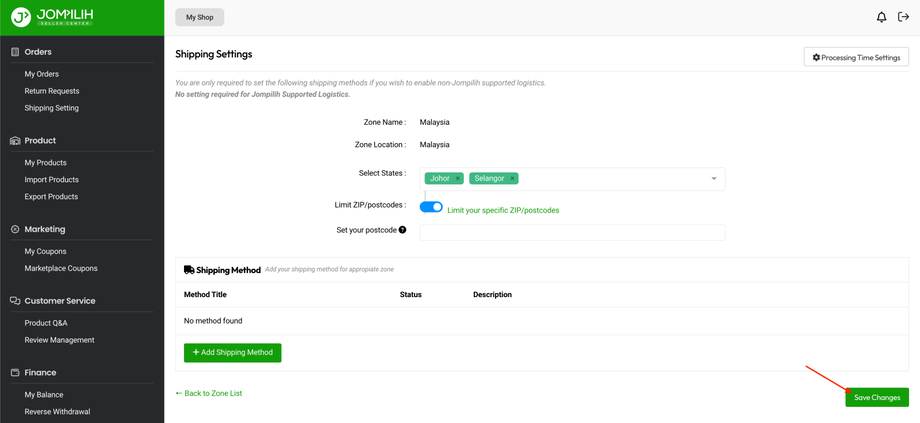Follow the Back to Zone List link
Viewport: 920px width, 423px height.
pyautogui.click(x=209, y=394)
